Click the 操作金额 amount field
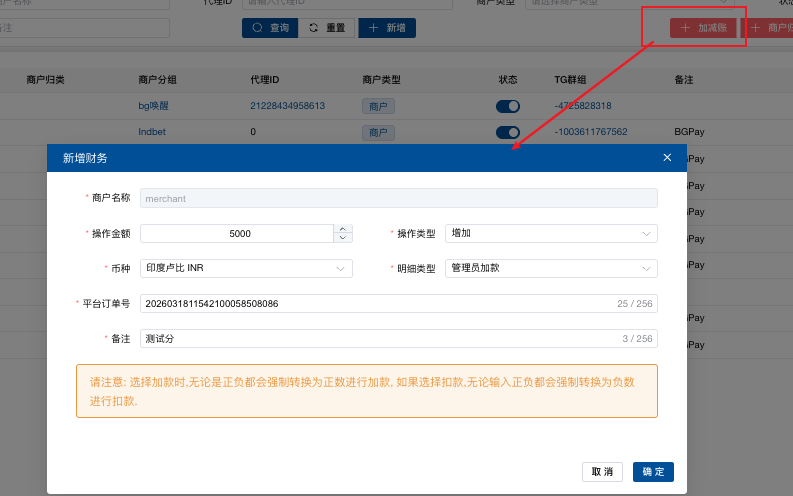The height and width of the screenshot is (496, 793). (x=238, y=233)
